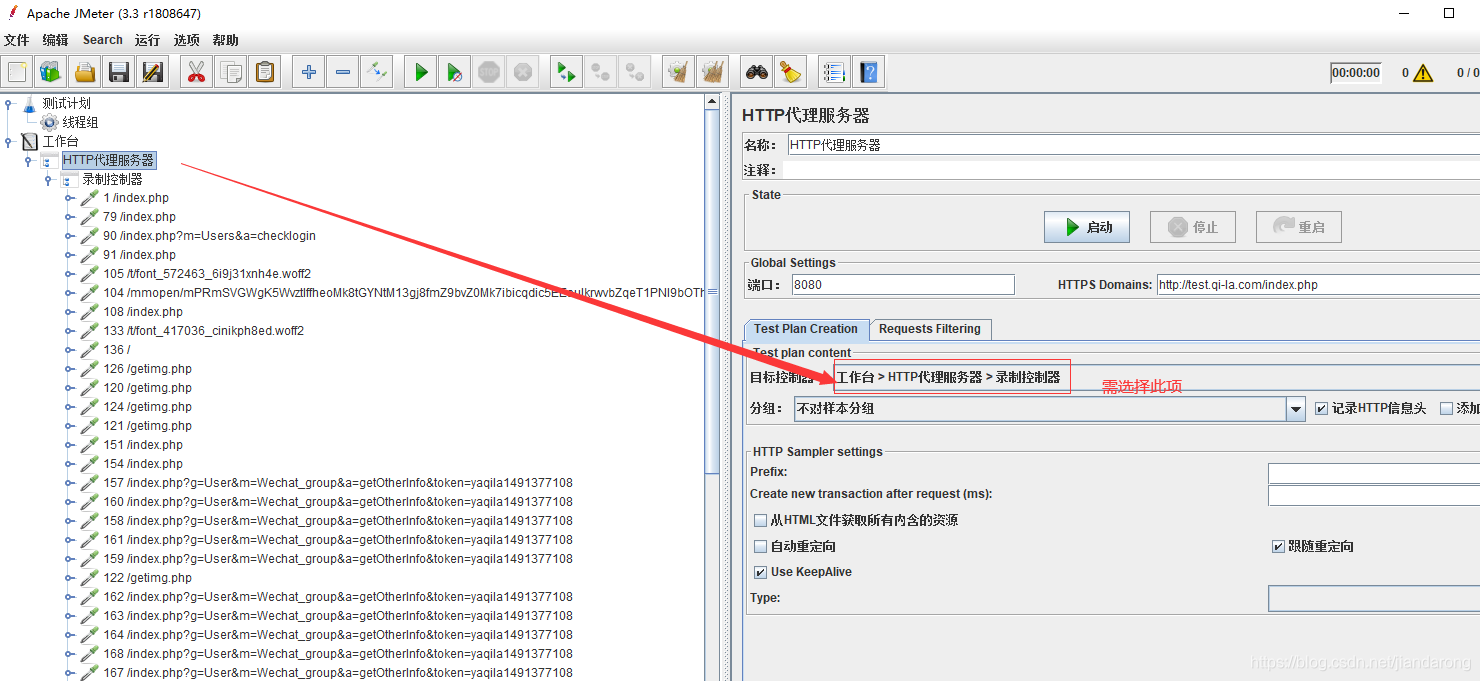The image size is (1480, 681).
Task: Click the Paste clipboard icon
Action: (265, 72)
